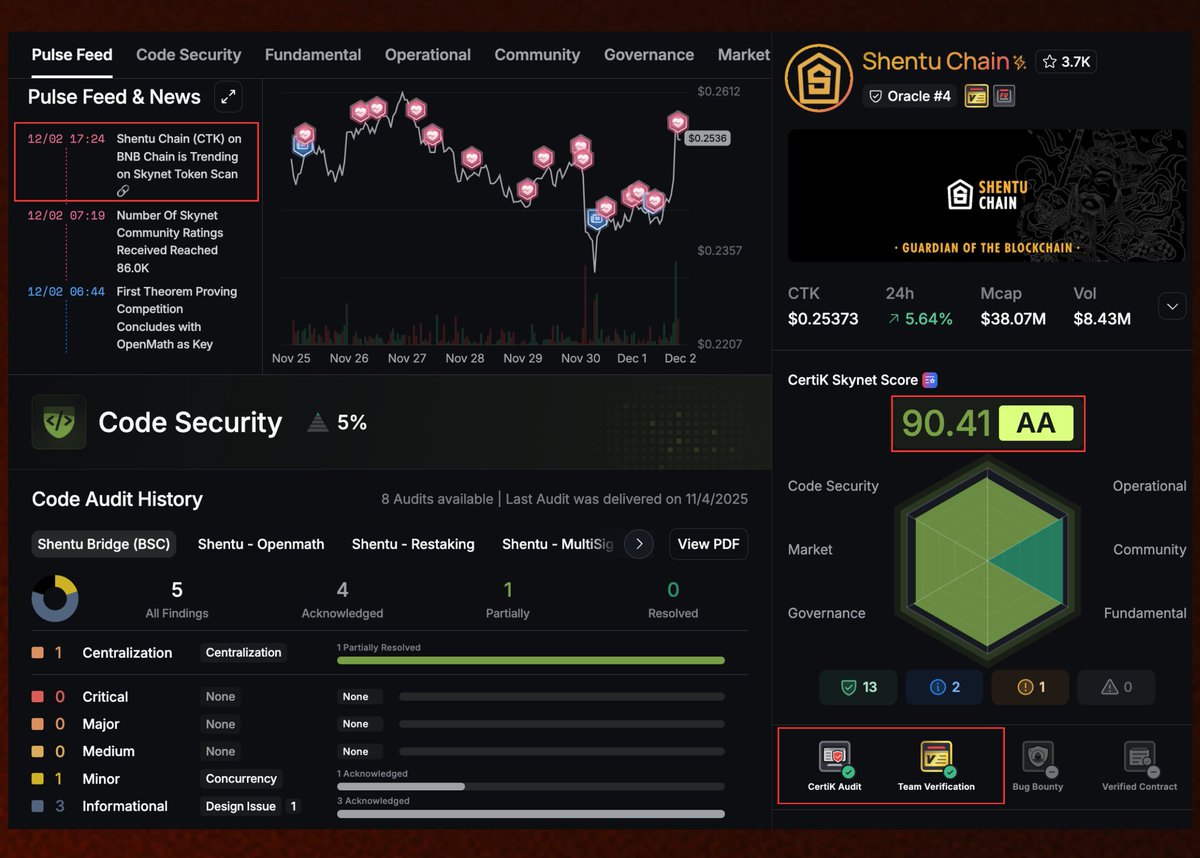1200x858 pixels.
Task: Click the 0 Resolved count
Action: [x=673, y=590]
